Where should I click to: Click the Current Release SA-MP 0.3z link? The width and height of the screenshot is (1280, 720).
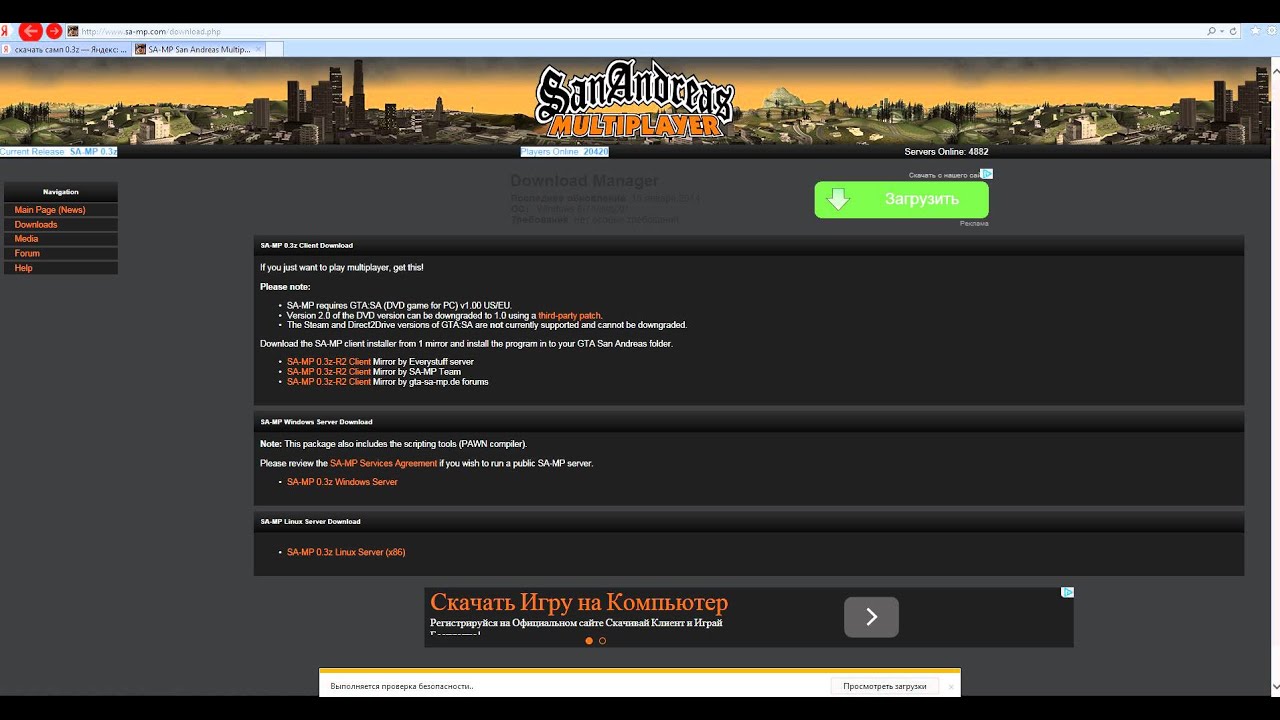(x=59, y=152)
